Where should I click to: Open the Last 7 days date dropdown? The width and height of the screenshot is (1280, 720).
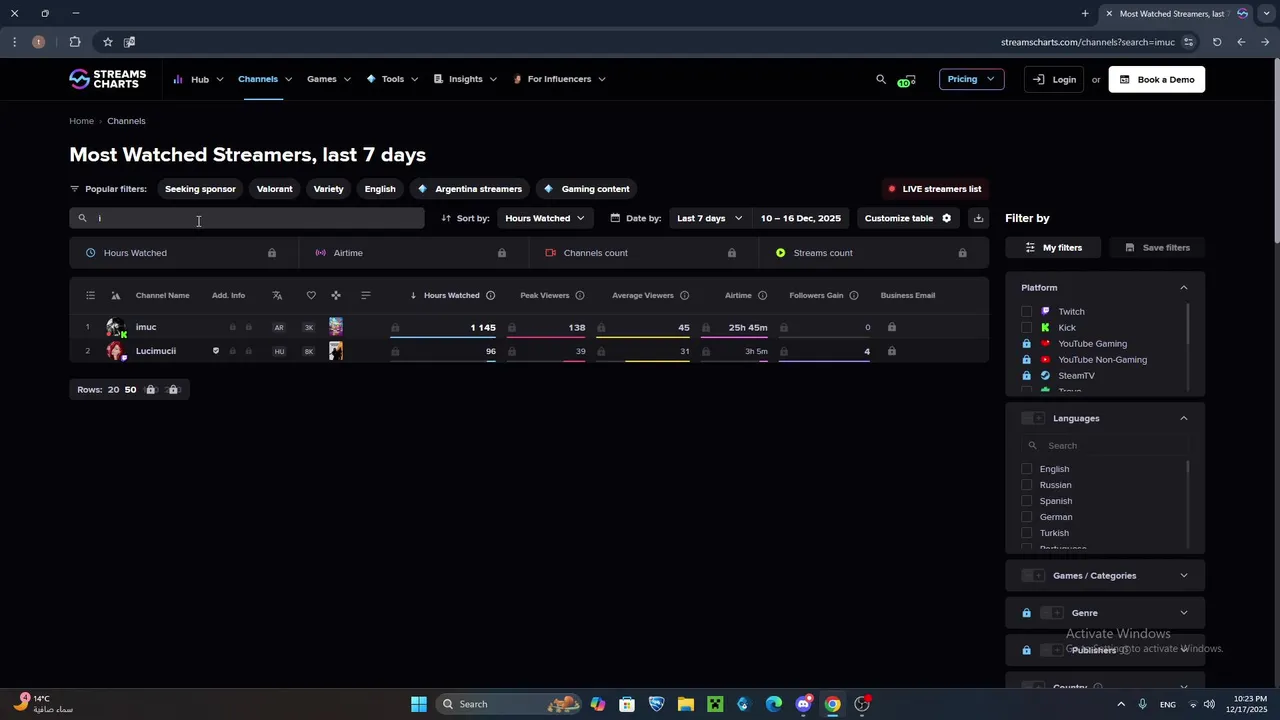(x=709, y=218)
